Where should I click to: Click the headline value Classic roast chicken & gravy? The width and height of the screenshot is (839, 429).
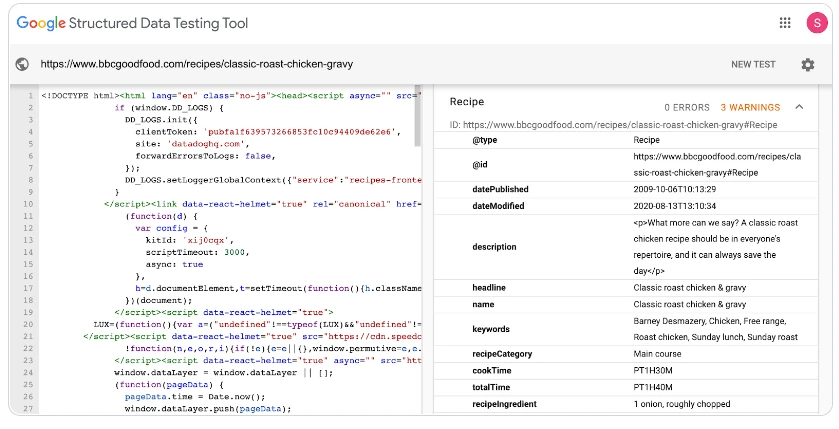pos(689,288)
